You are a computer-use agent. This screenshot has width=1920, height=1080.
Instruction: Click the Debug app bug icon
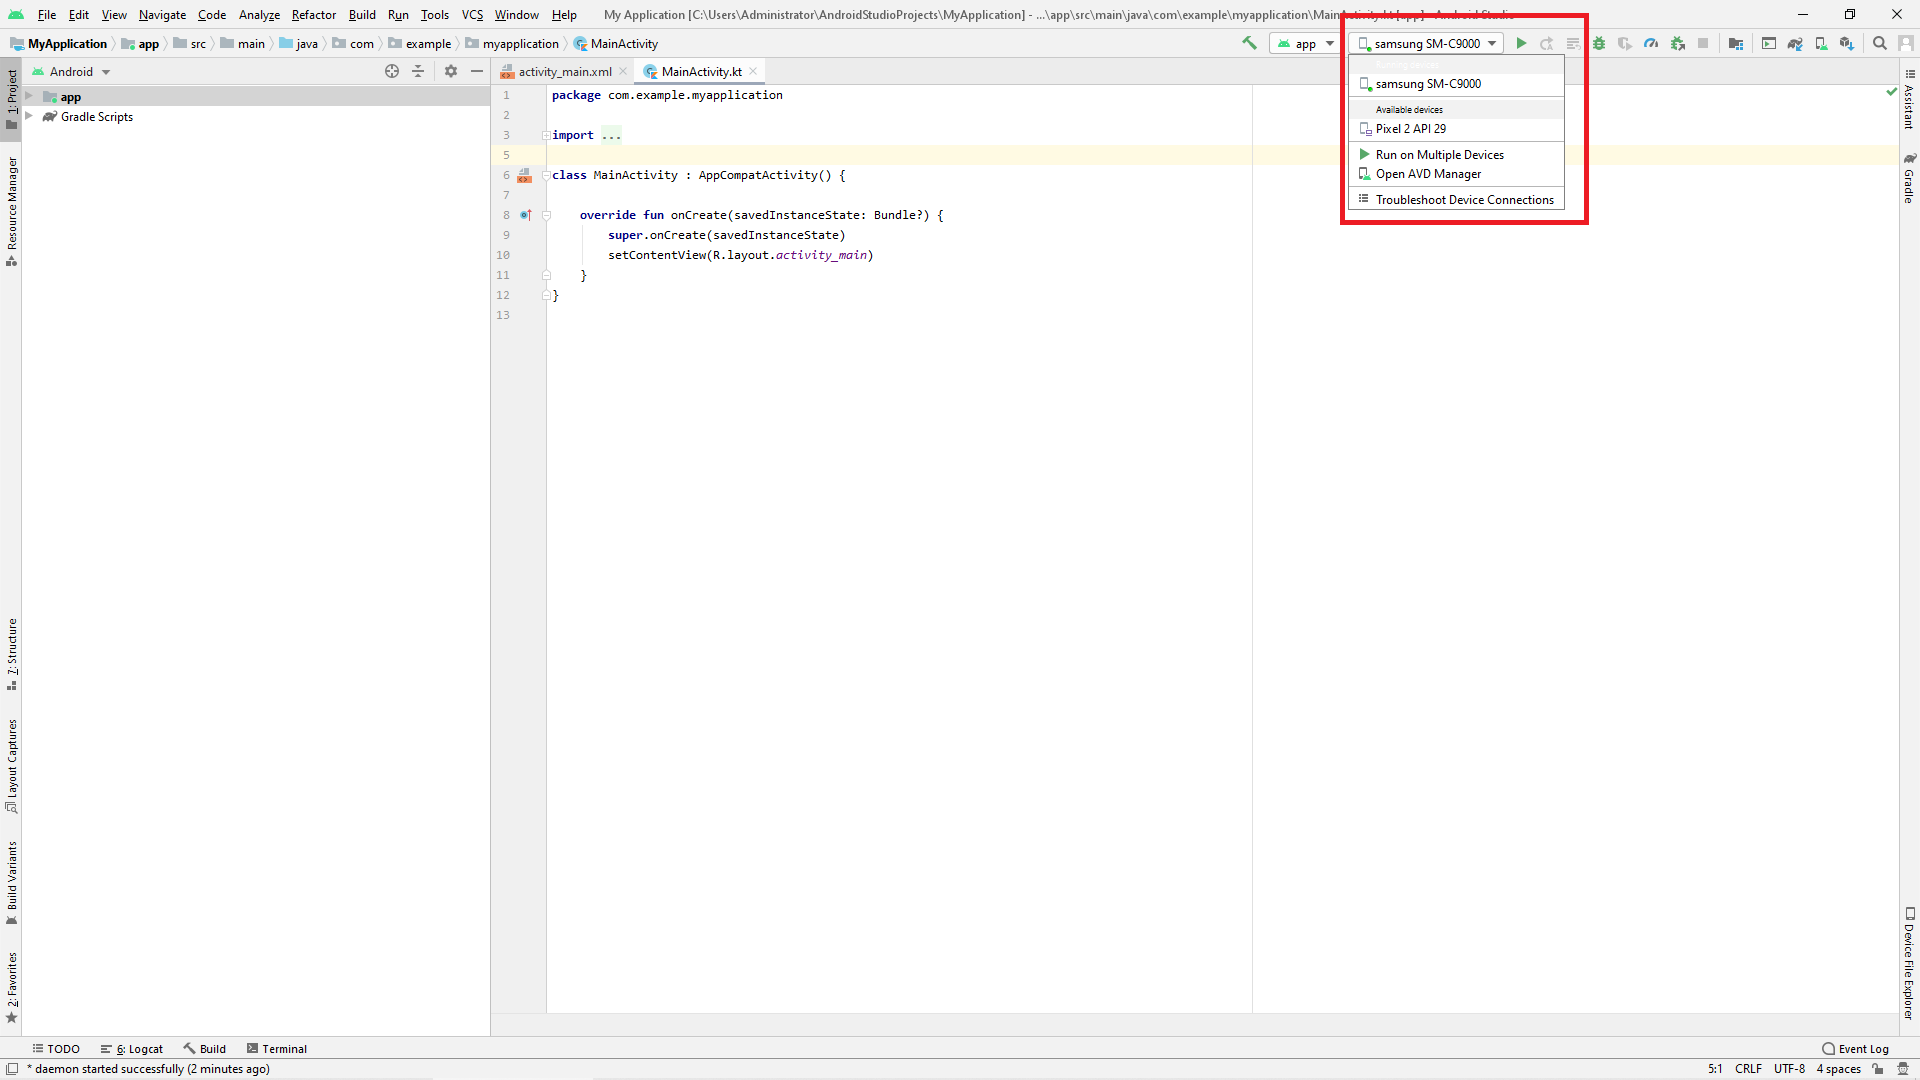click(1599, 43)
